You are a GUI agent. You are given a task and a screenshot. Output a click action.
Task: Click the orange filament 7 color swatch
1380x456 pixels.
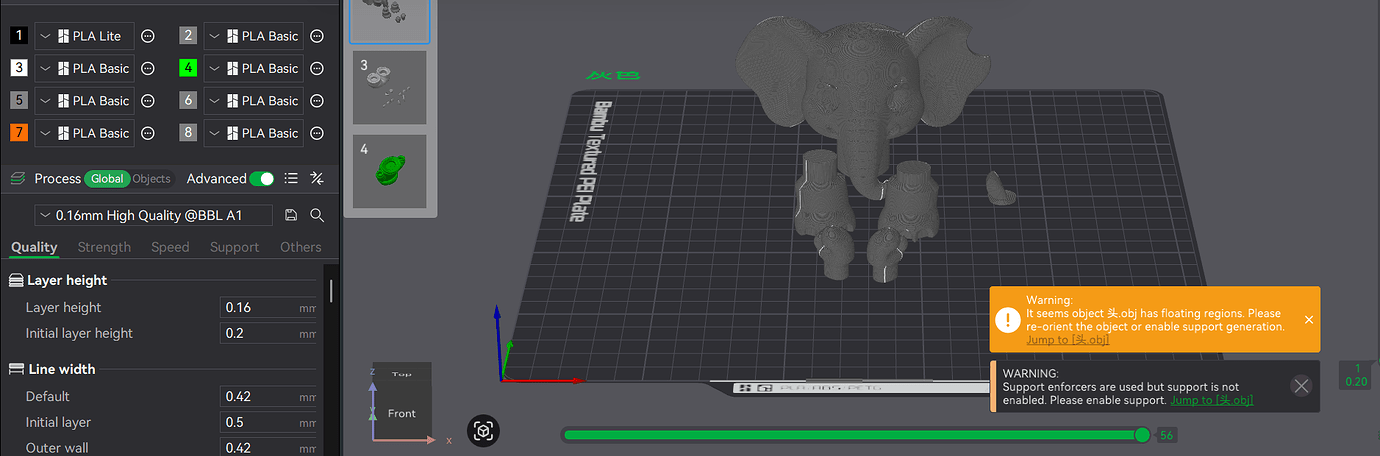[19, 133]
